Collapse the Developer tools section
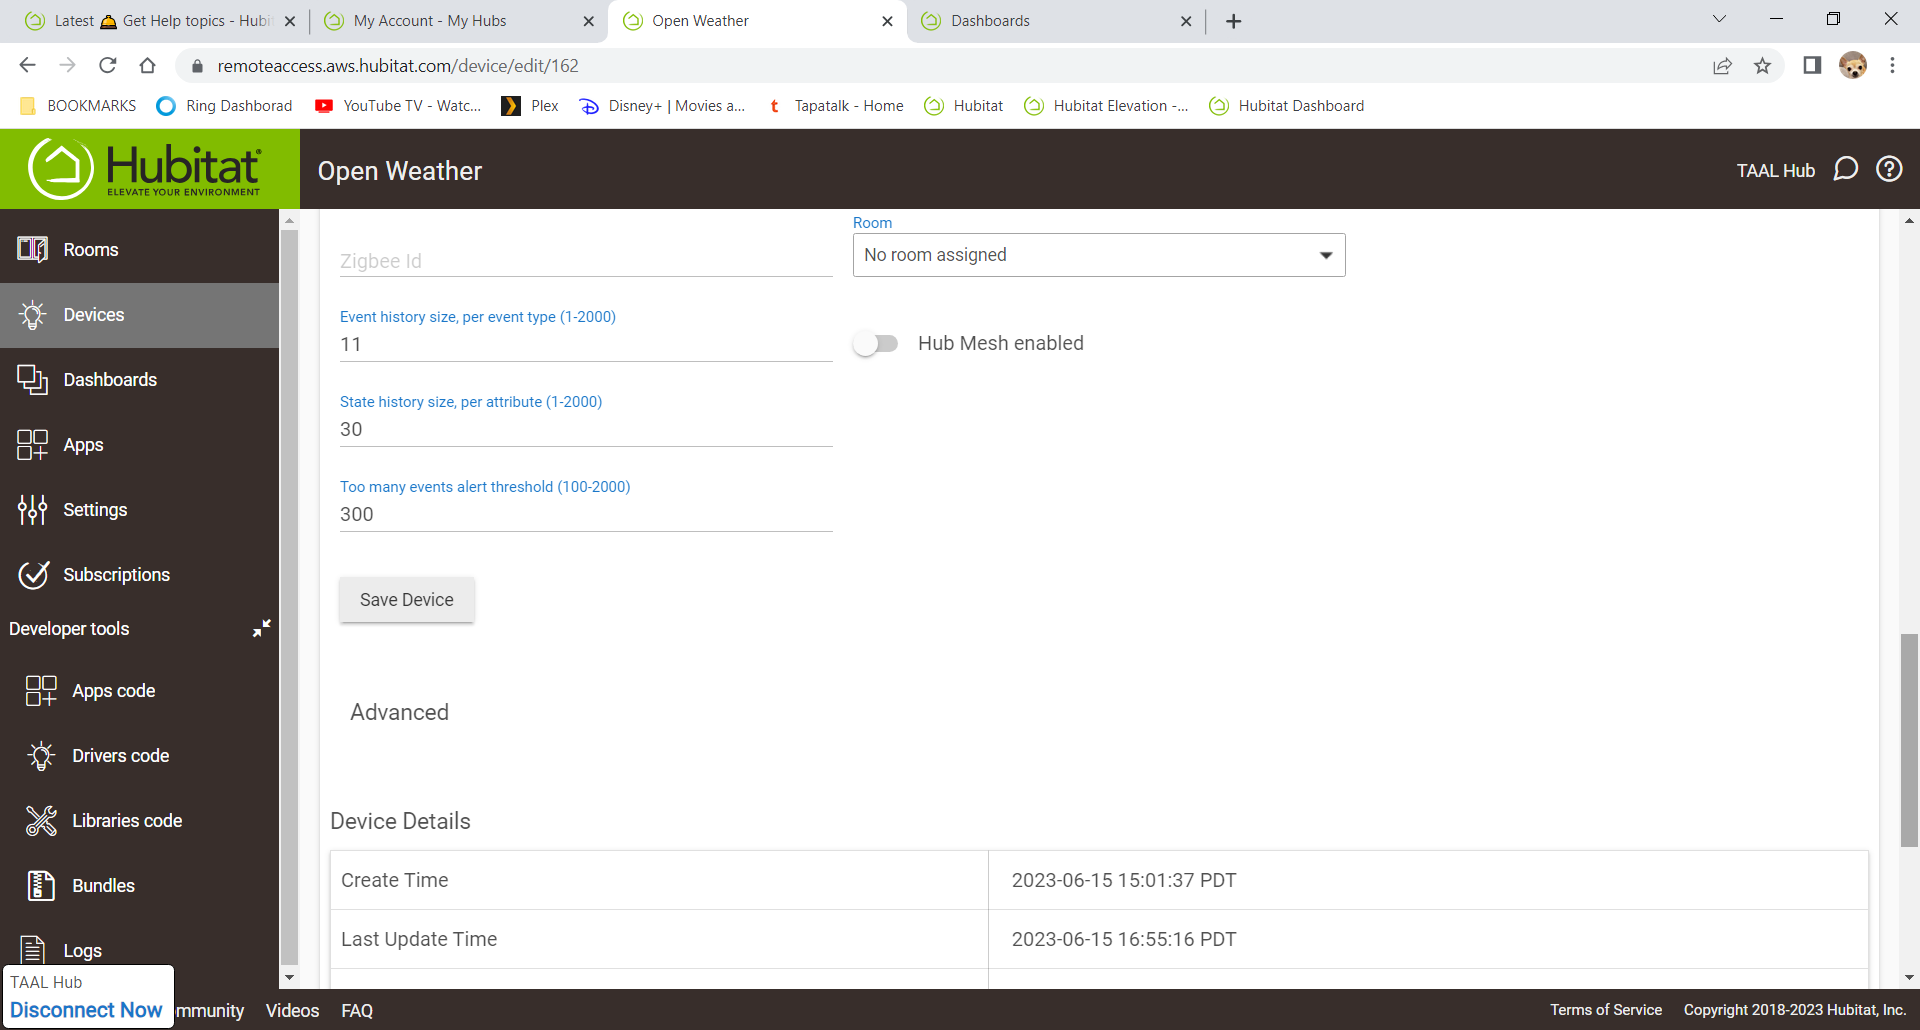The image size is (1920, 1030). click(261, 628)
